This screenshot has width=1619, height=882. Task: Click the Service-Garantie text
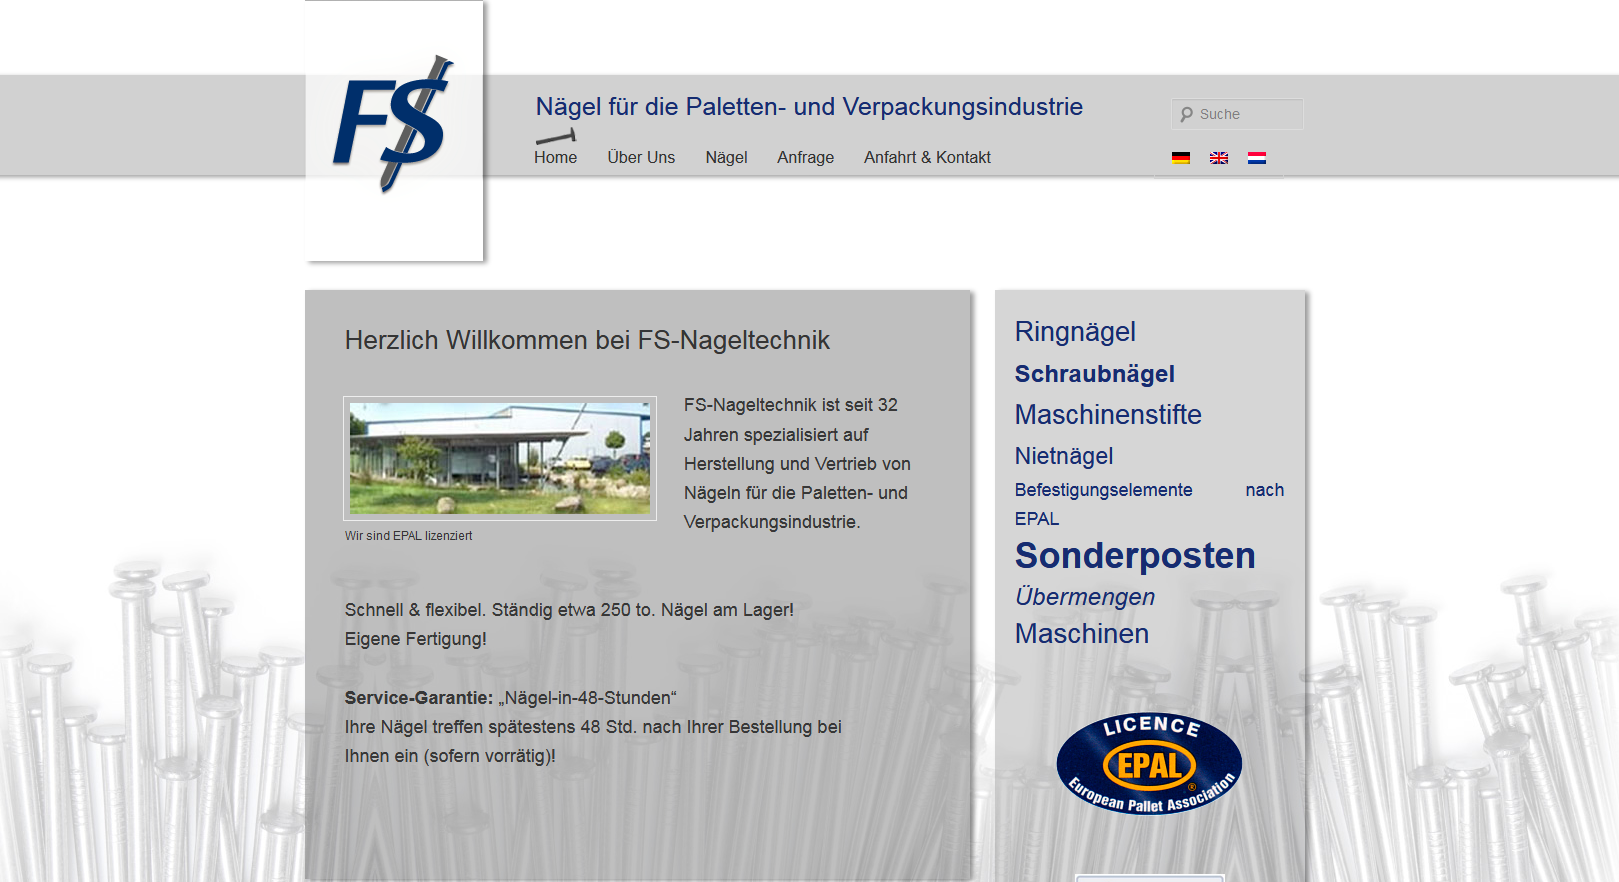(x=419, y=698)
